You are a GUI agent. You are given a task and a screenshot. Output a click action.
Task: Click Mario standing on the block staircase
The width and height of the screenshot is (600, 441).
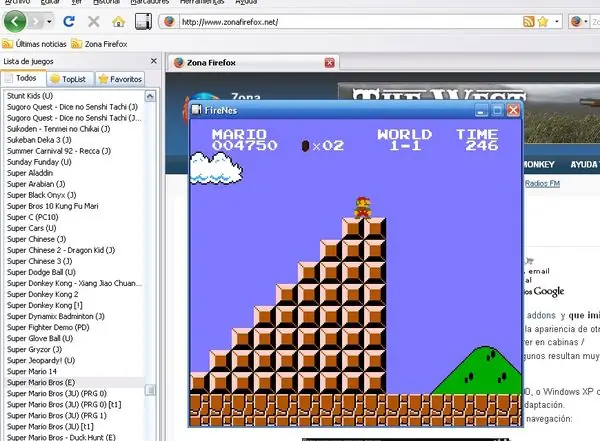[362, 207]
